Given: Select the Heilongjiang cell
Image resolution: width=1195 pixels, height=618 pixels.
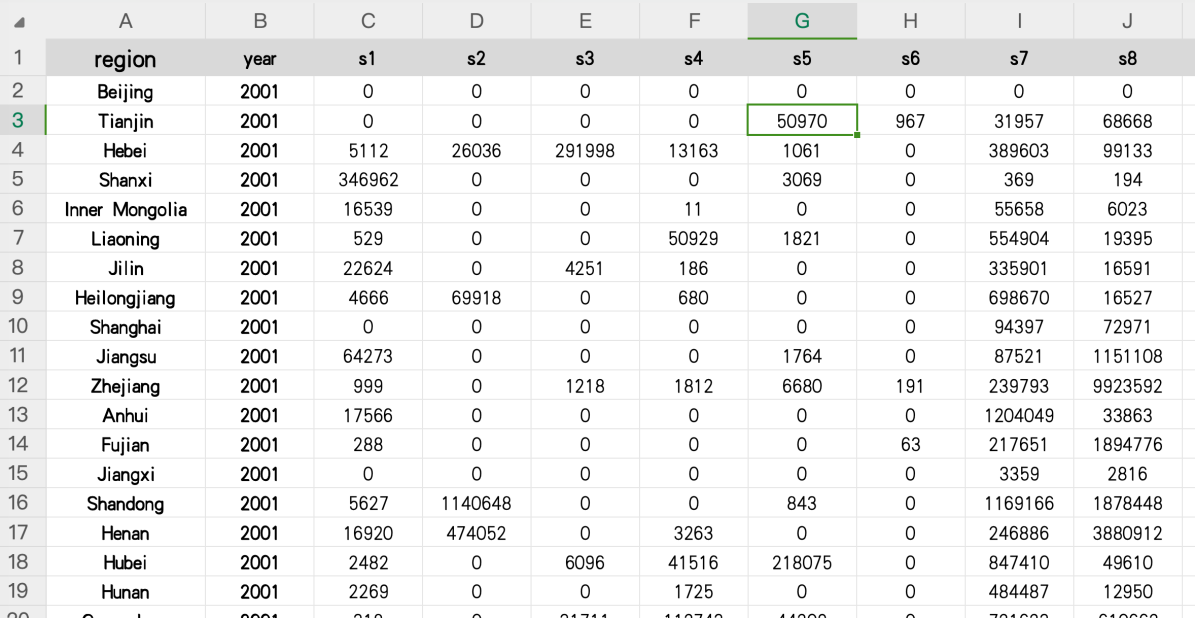Looking at the screenshot, I should 125,298.
